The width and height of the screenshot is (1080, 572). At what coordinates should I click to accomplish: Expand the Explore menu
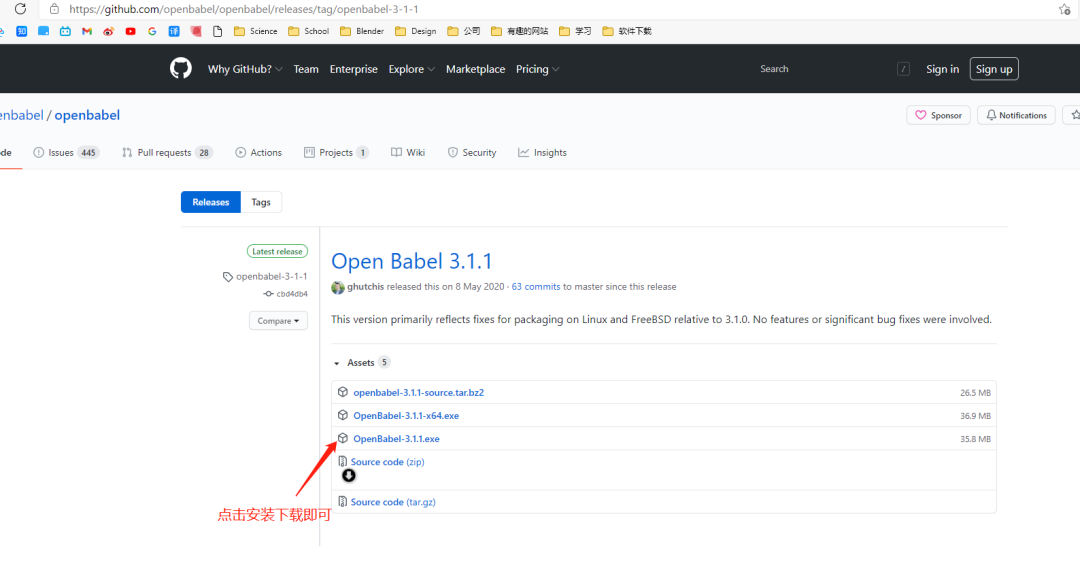click(x=412, y=69)
